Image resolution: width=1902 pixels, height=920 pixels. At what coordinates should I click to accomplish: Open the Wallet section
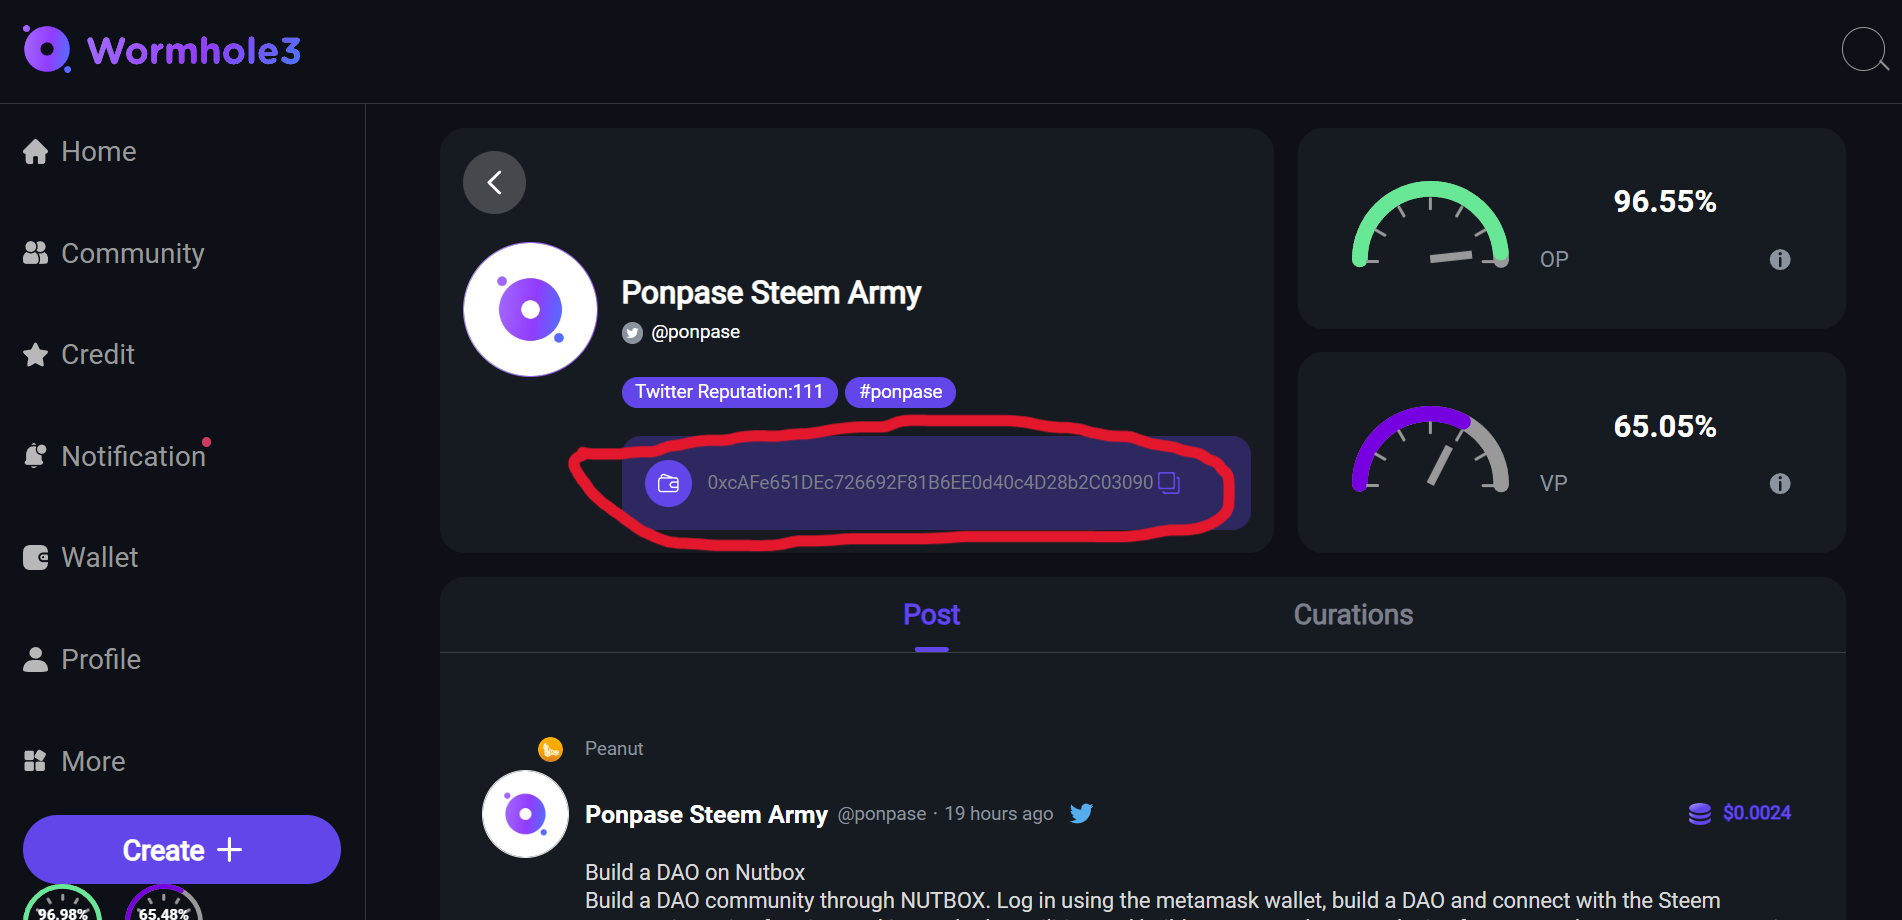click(x=99, y=557)
